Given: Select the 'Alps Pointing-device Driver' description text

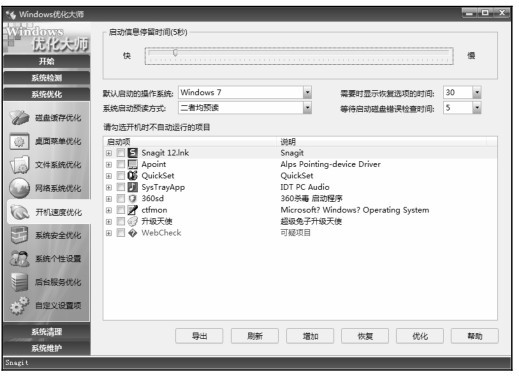Looking at the screenshot, I should [x=330, y=164].
